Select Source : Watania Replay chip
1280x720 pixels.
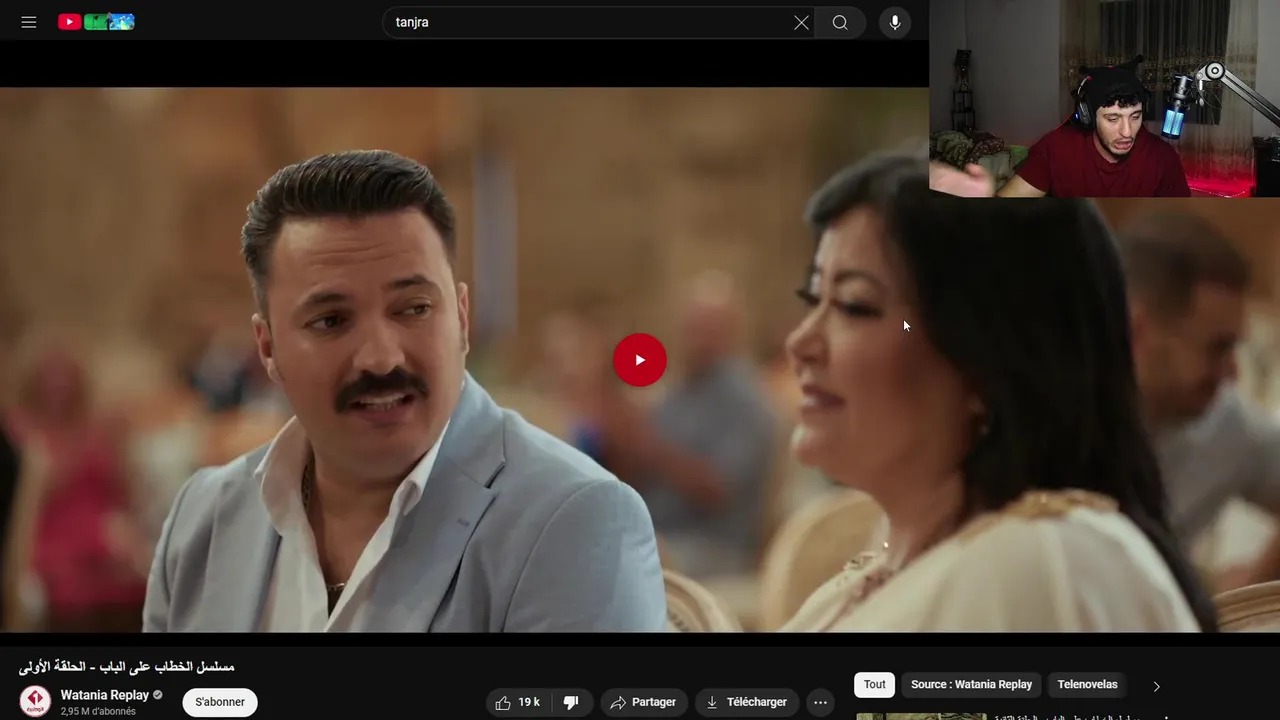pyautogui.click(x=971, y=685)
